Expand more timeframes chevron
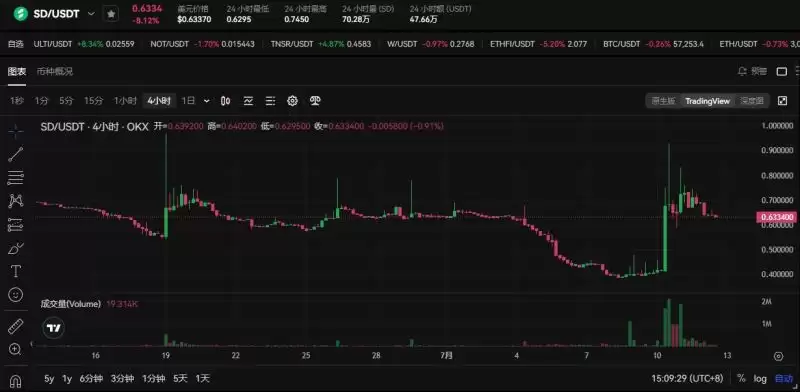800x392 pixels. (x=206, y=101)
